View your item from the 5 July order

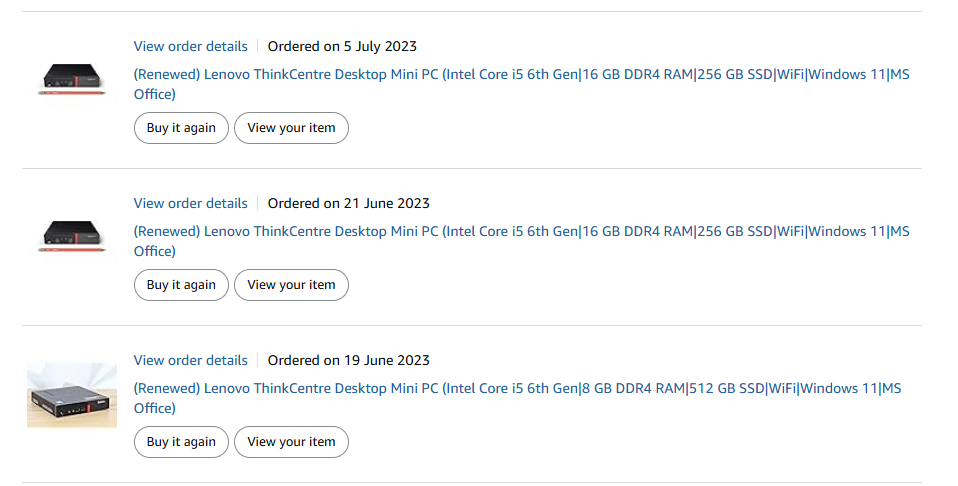pos(291,128)
